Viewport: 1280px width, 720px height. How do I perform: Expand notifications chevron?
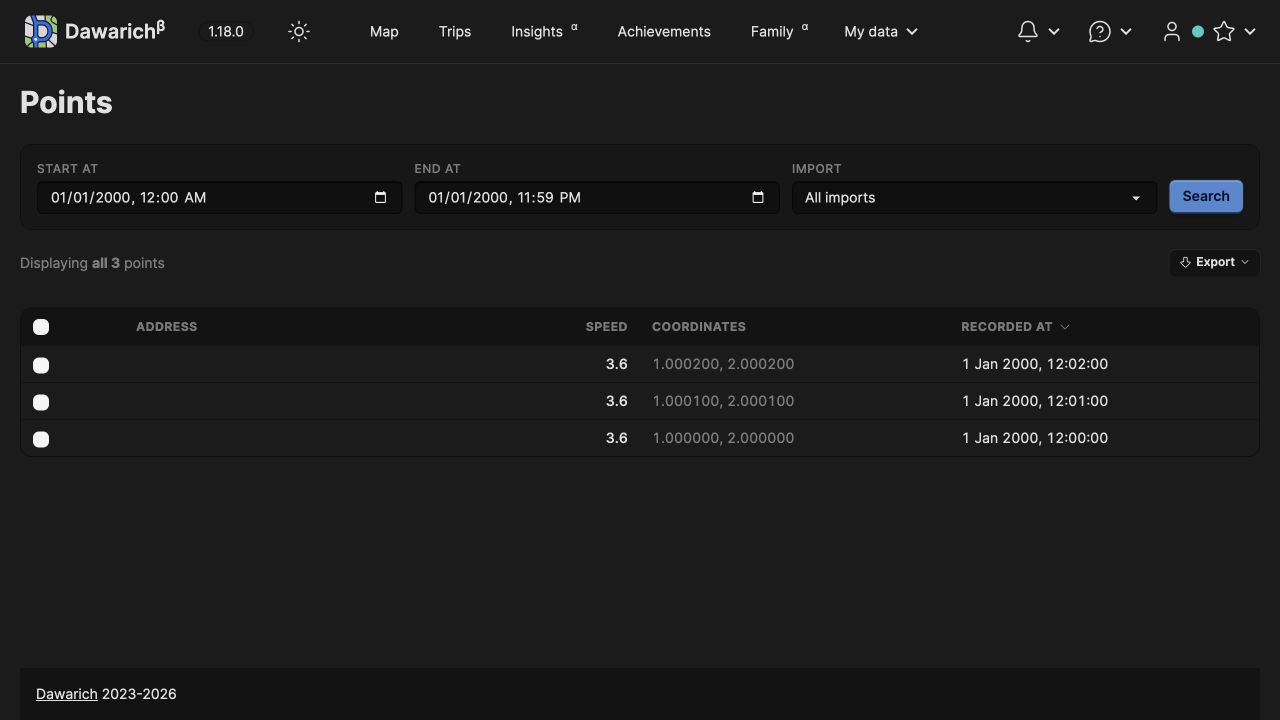pos(1053,32)
